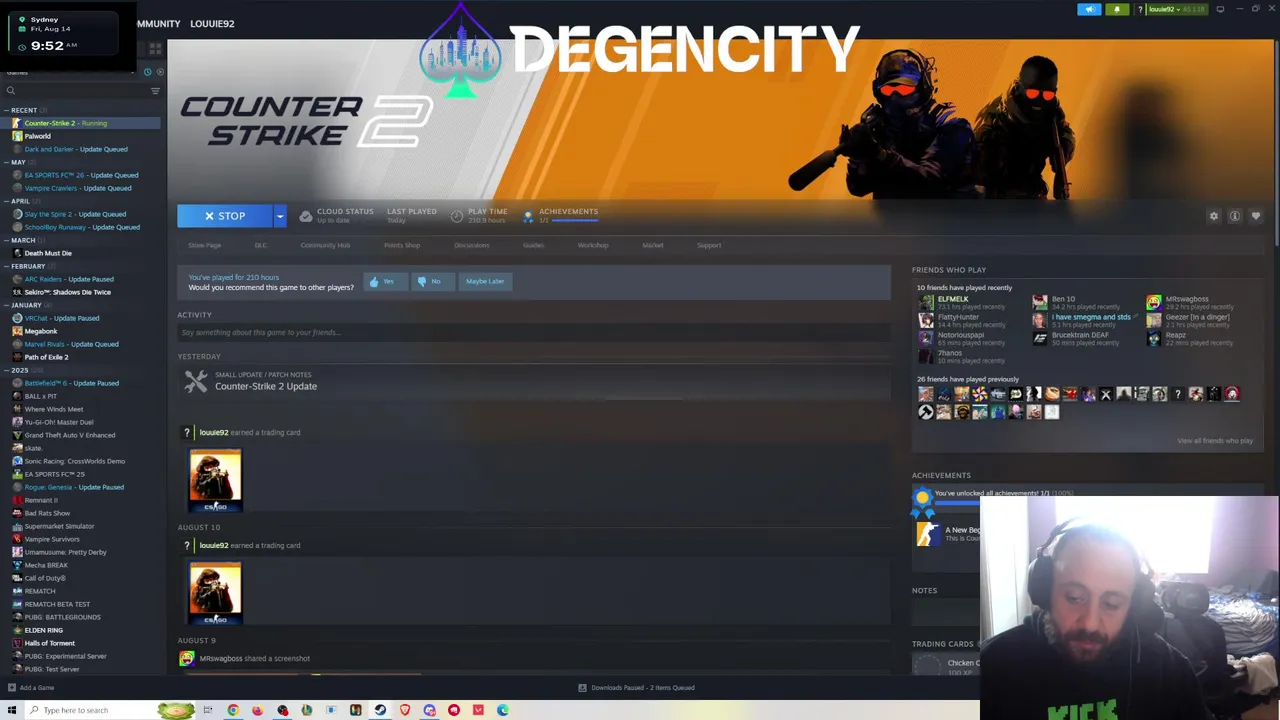Open Big Picture mode monitor icon
1280x720 pixels.
tap(1220, 9)
